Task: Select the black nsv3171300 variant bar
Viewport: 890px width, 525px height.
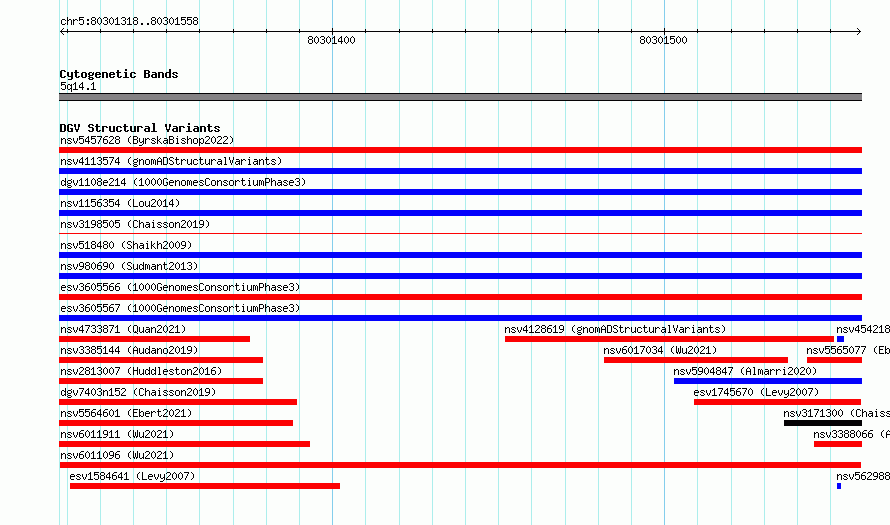Action: 823,423
